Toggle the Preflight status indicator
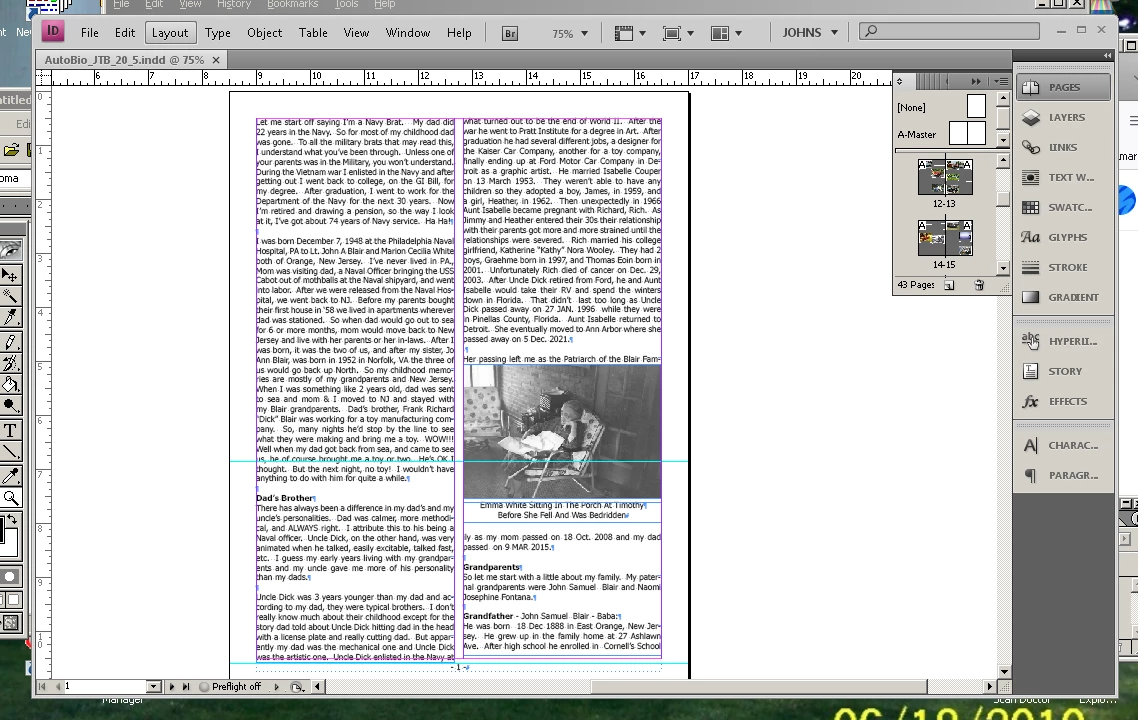 [204, 687]
